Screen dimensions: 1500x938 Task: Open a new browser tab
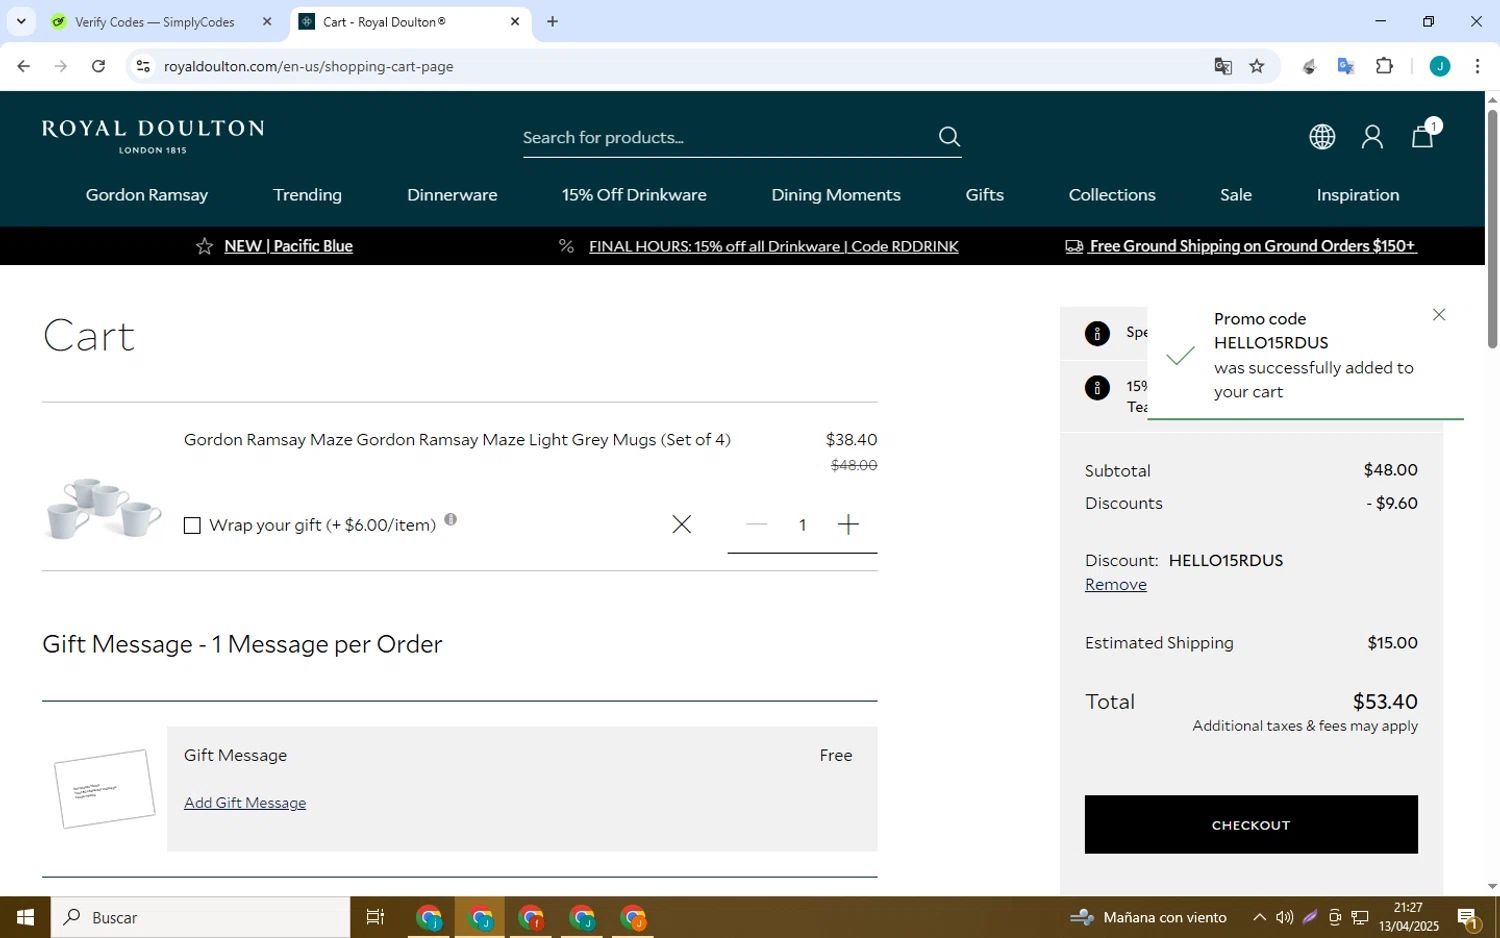[552, 21]
